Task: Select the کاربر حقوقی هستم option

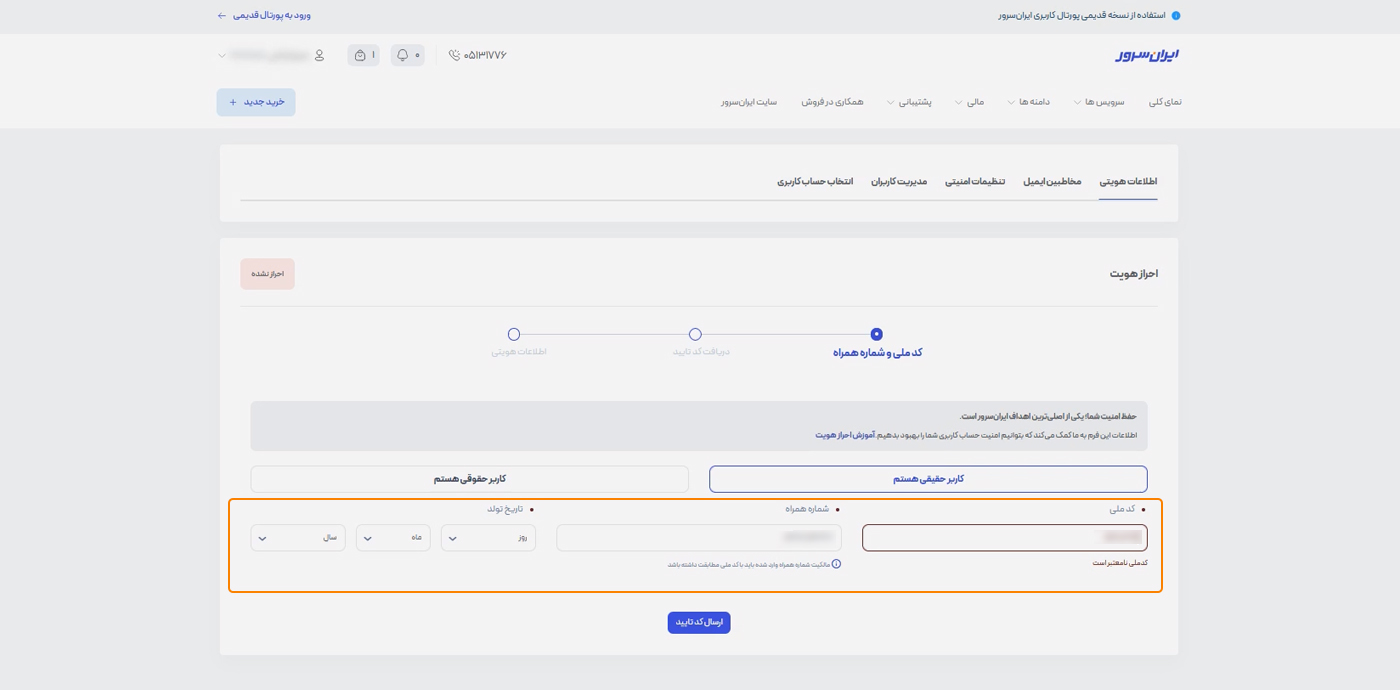Action: 470,478
